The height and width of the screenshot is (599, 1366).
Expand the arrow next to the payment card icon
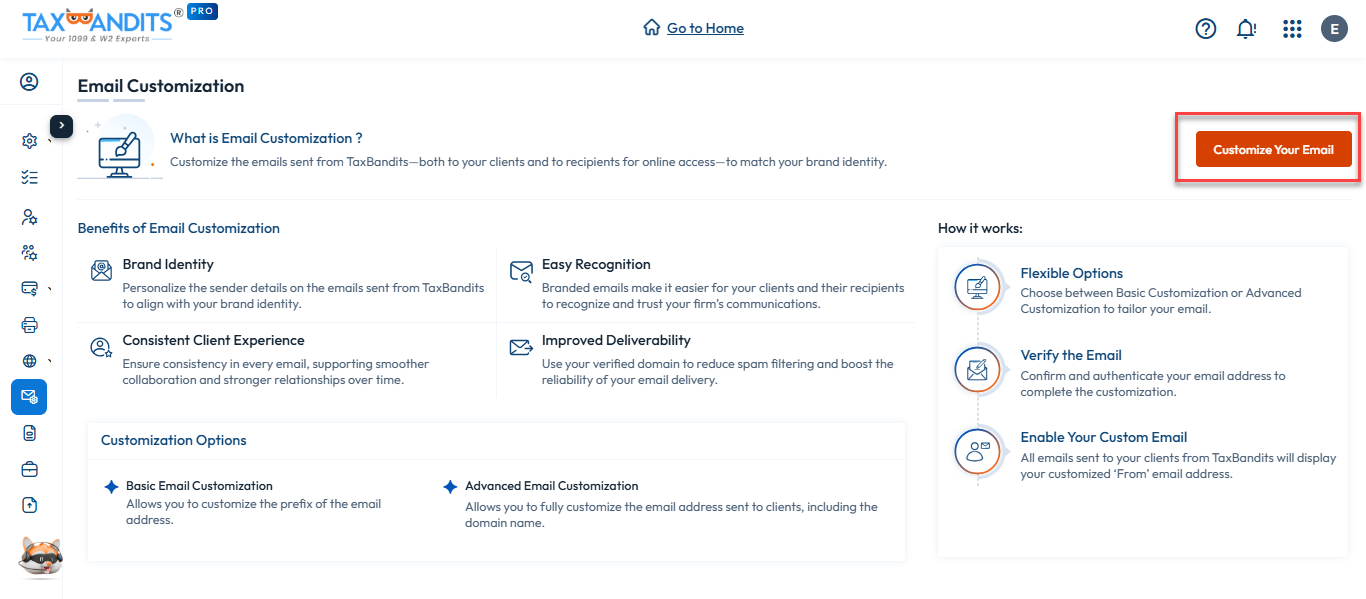coord(50,289)
